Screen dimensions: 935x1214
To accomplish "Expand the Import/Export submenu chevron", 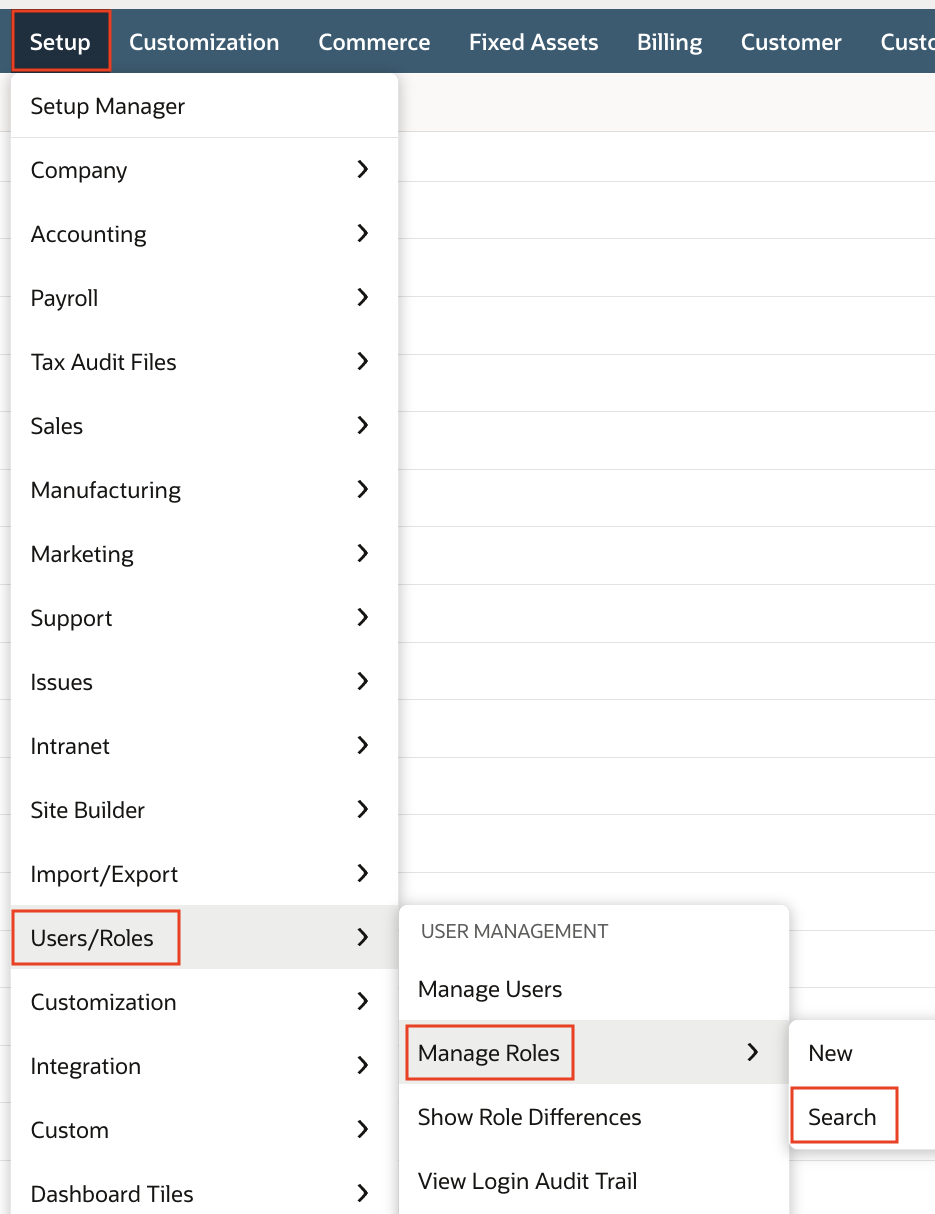I will pyautogui.click(x=362, y=873).
